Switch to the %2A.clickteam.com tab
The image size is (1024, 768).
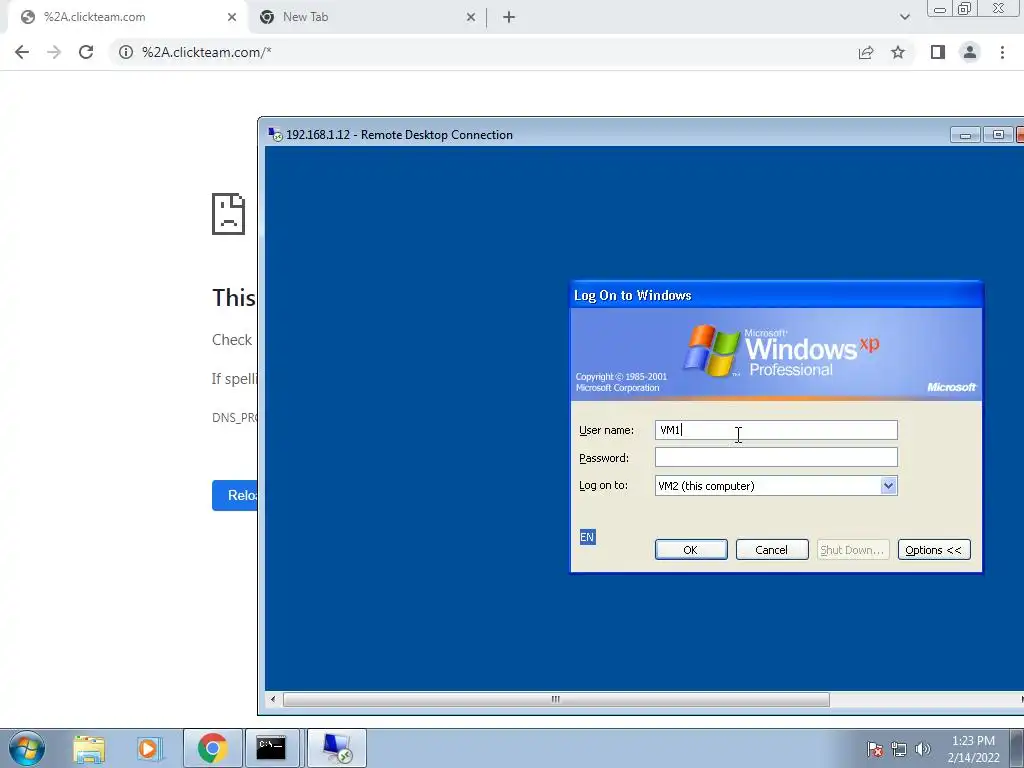click(124, 17)
